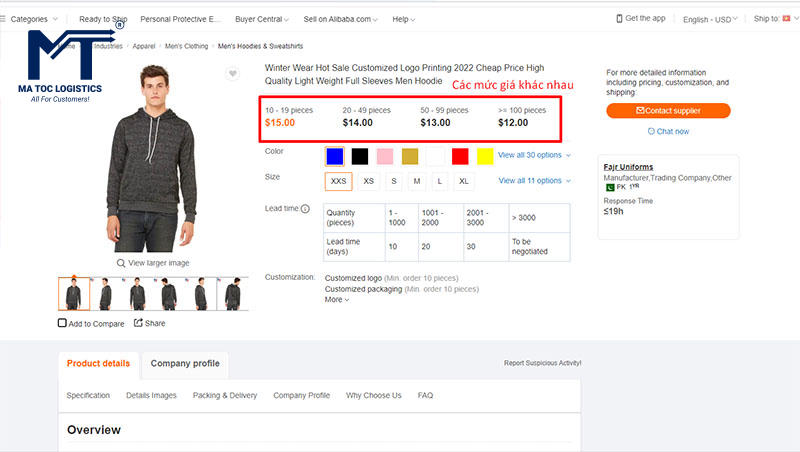Open Ship to country dropdown
The height and width of the screenshot is (452, 800).
coord(776,19)
